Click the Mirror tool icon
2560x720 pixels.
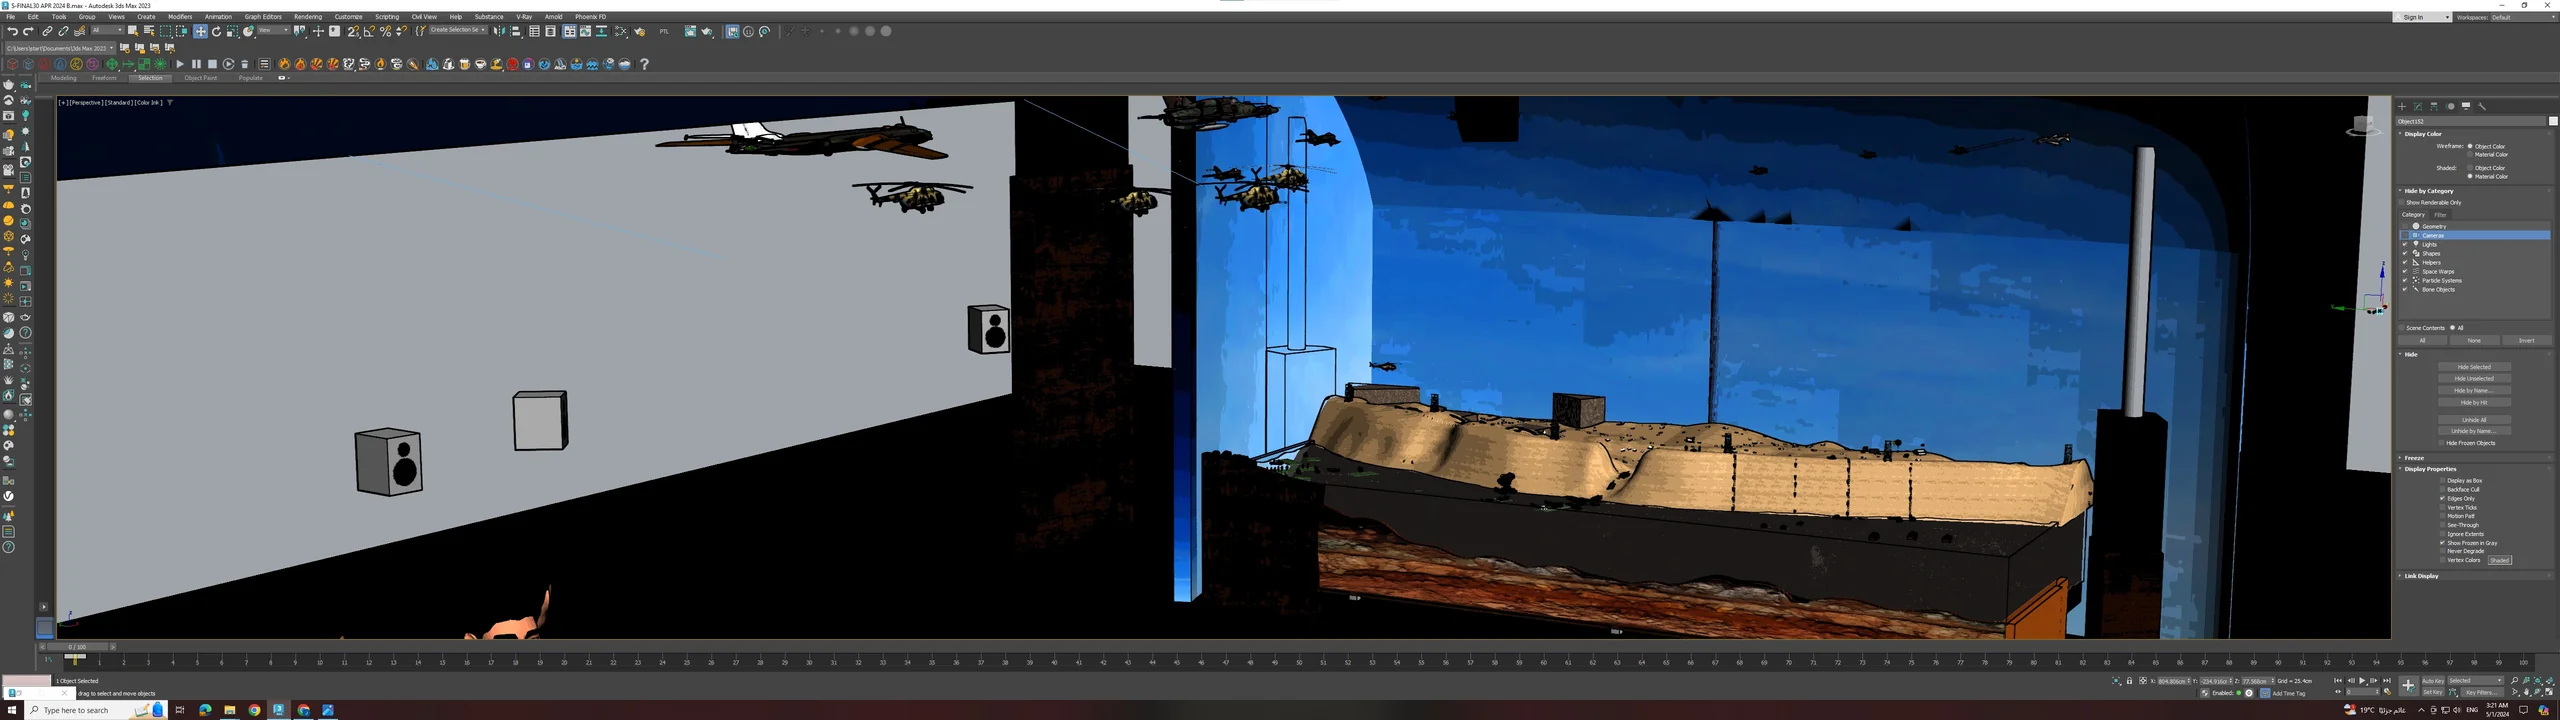pos(499,31)
